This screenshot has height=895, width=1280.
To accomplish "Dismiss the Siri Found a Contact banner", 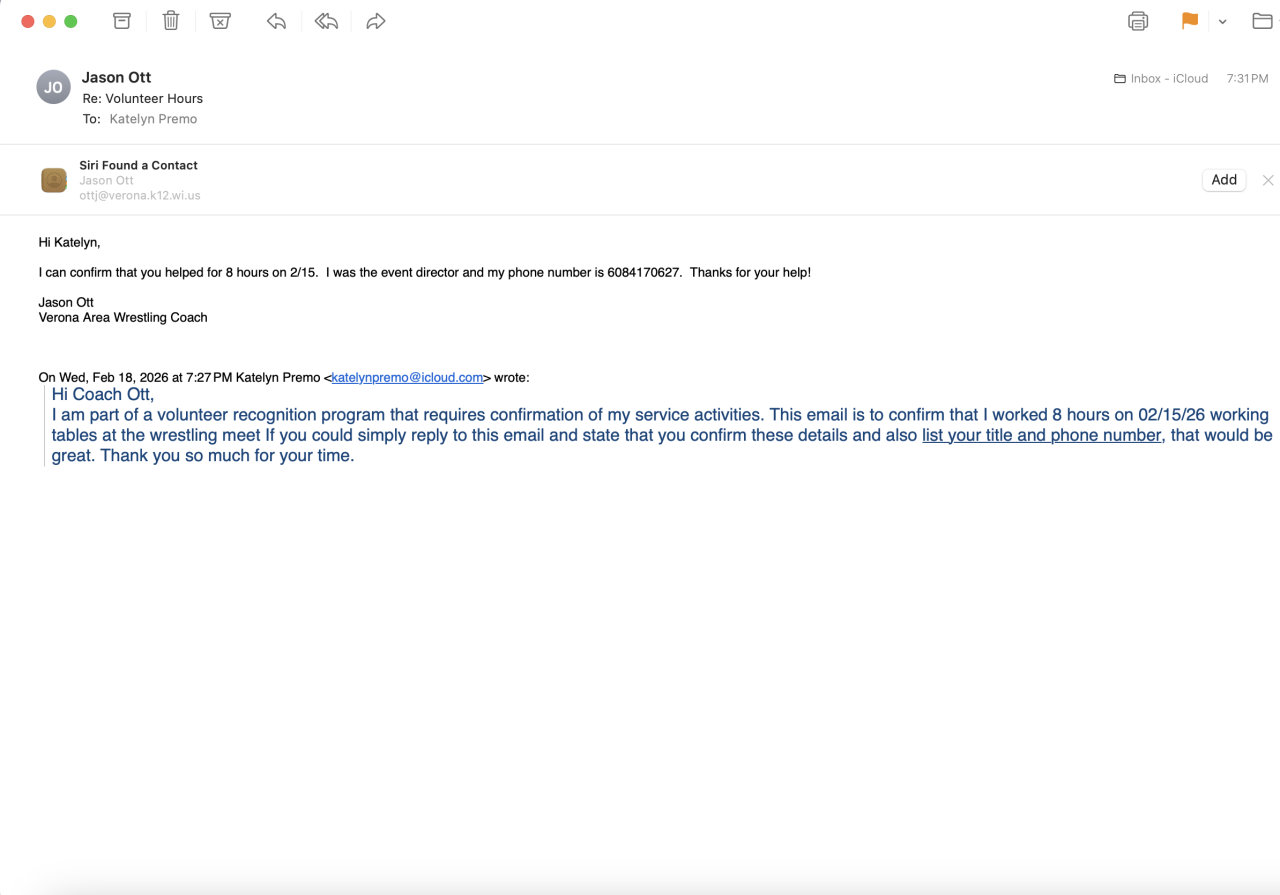I will (x=1268, y=180).
